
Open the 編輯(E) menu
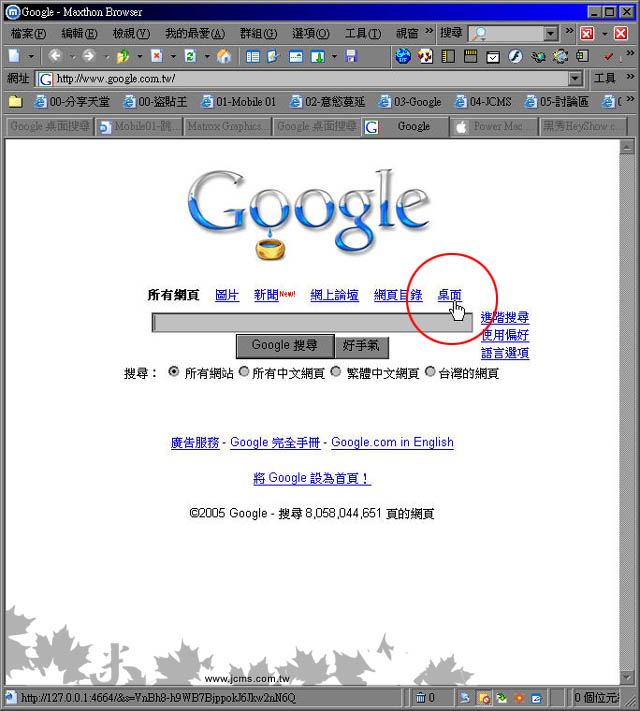tap(79, 34)
